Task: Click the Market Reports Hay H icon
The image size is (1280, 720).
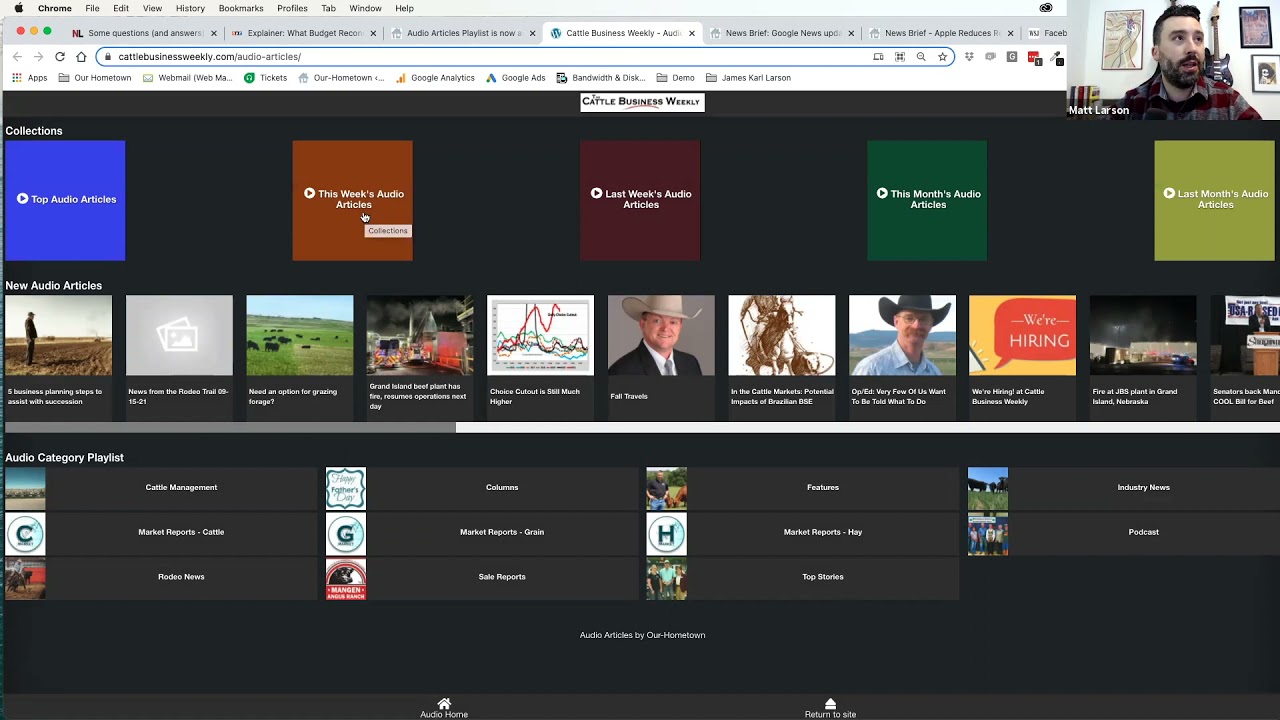Action: tap(667, 533)
